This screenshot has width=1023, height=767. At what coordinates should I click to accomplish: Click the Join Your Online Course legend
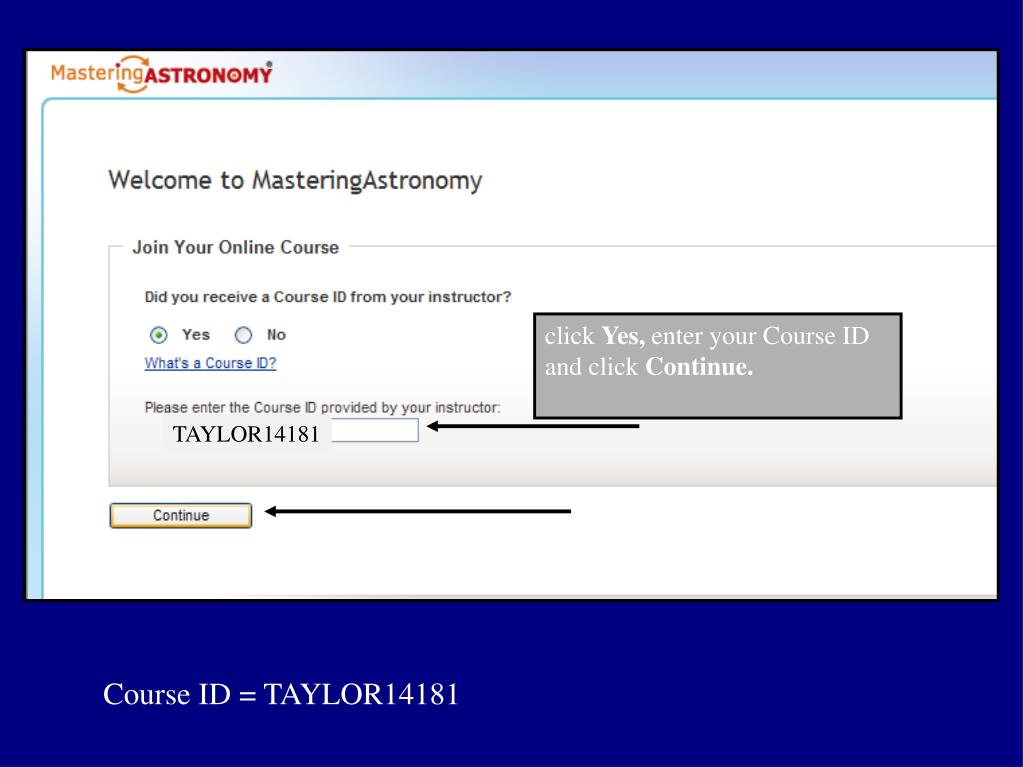(x=236, y=247)
